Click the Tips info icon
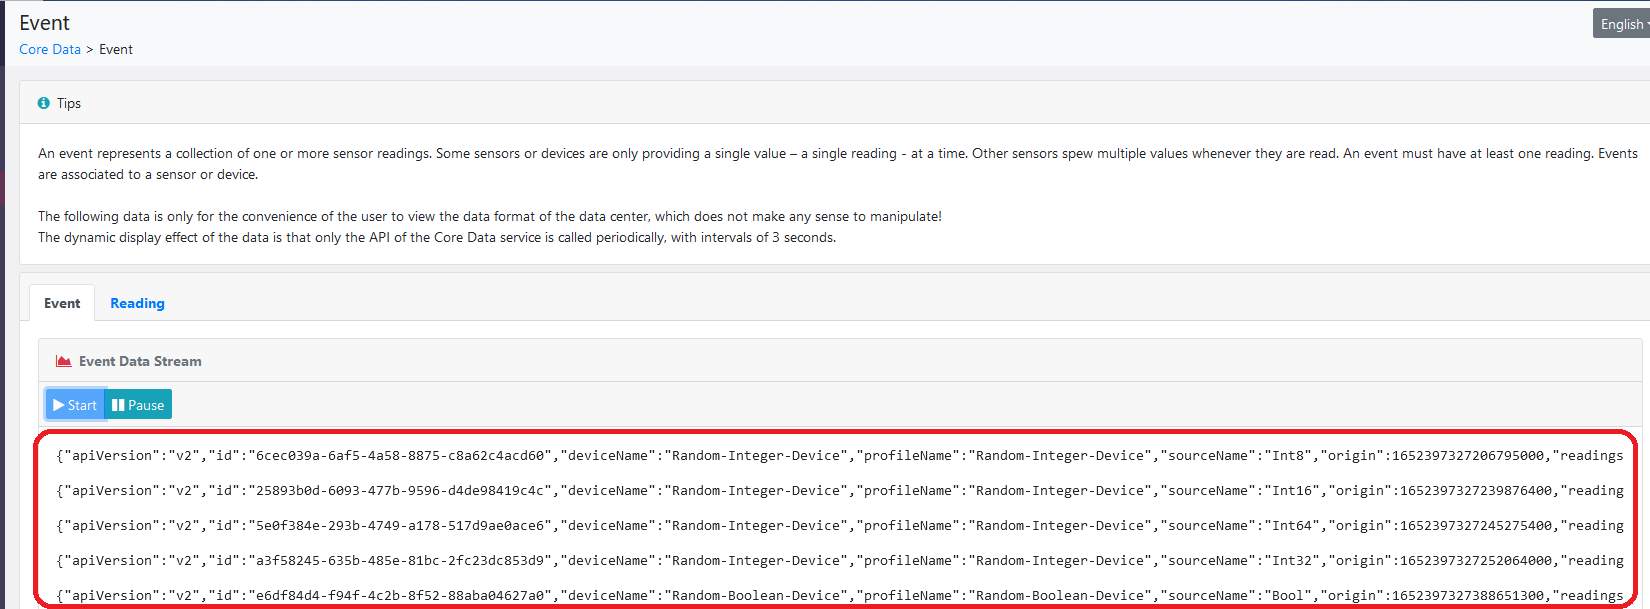This screenshot has height=609, width=1650. [x=43, y=103]
